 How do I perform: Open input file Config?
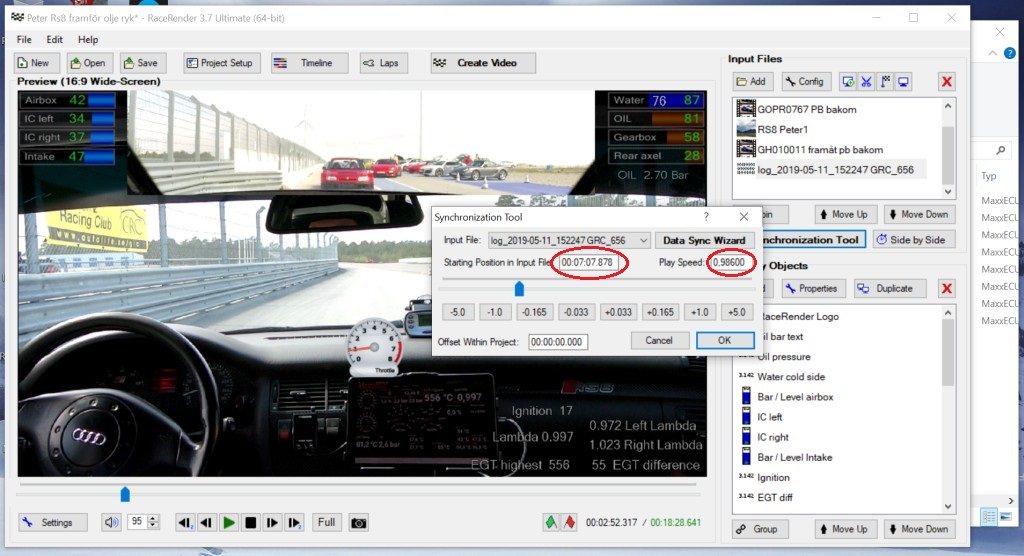[806, 82]
